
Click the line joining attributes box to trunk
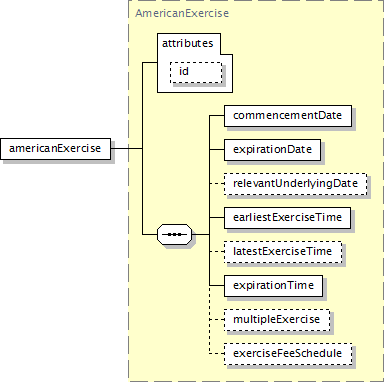(x=150, y=62)
